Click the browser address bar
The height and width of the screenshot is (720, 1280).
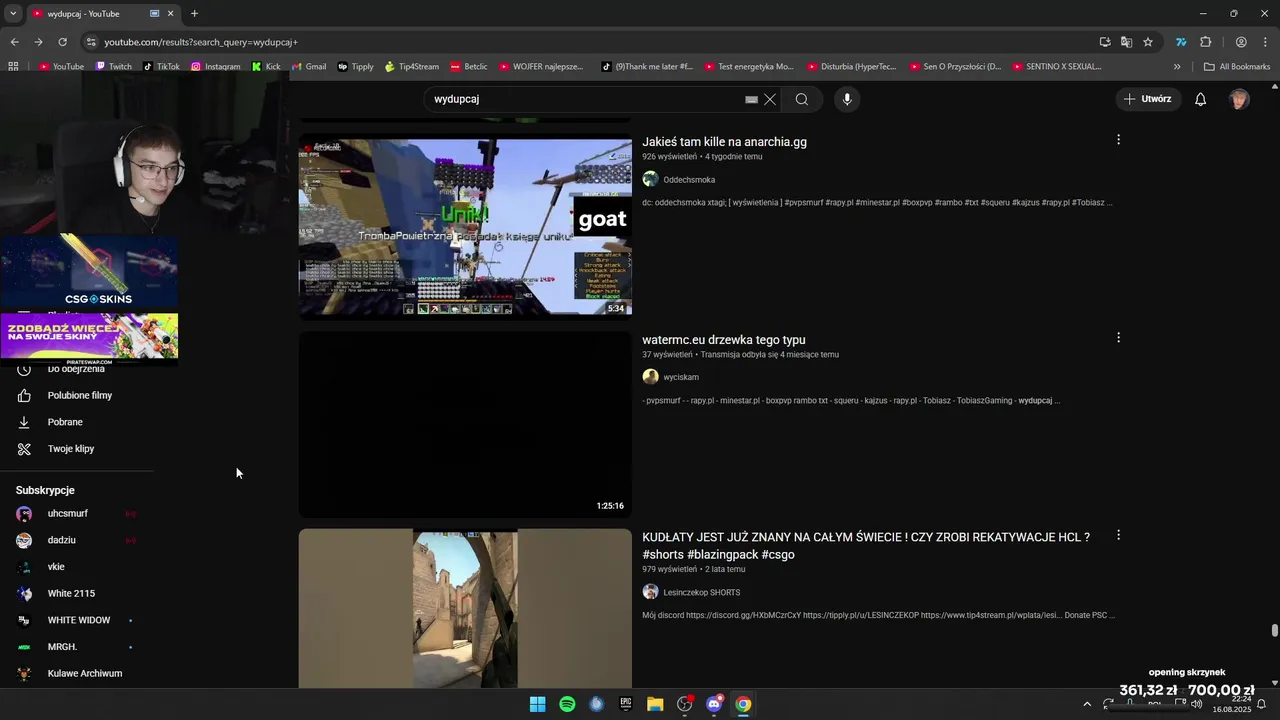pyautogui.click(x=590, y=42)
